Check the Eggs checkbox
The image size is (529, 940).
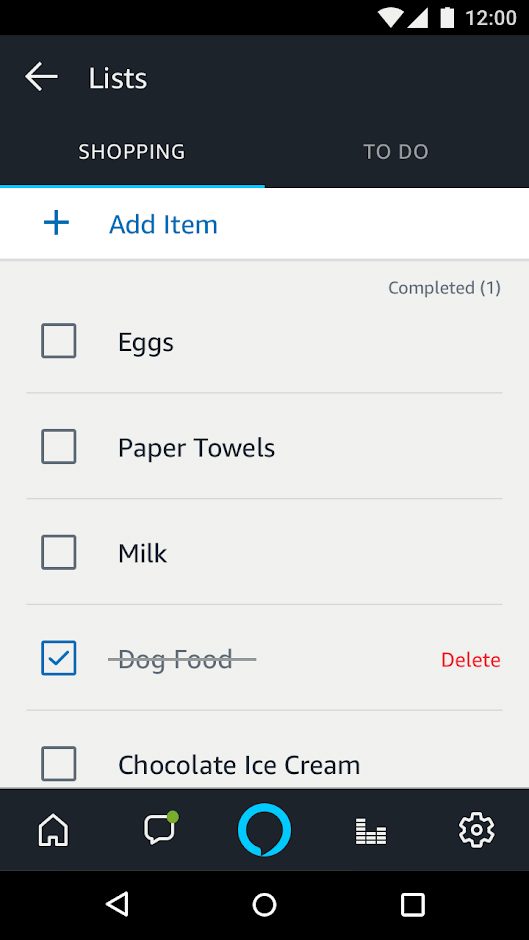59,341
